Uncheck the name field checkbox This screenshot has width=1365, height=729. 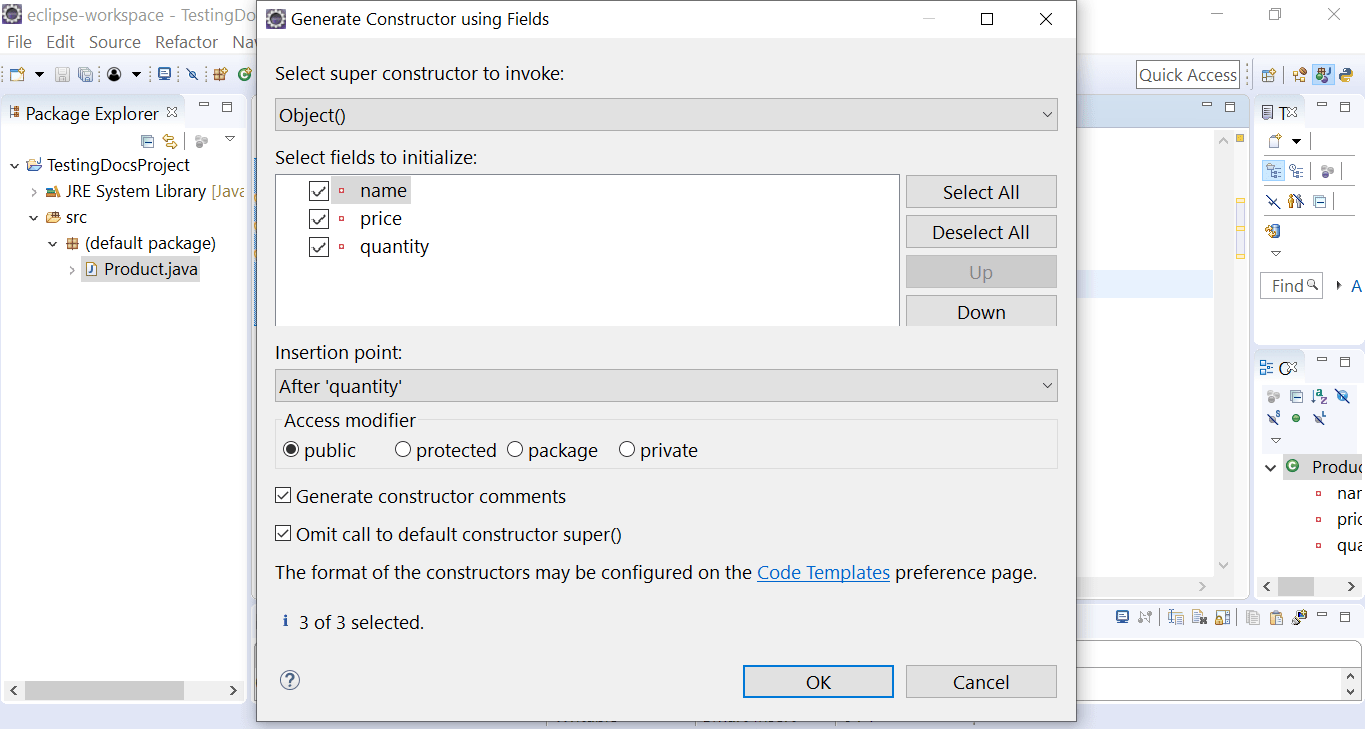pos(319,190)
